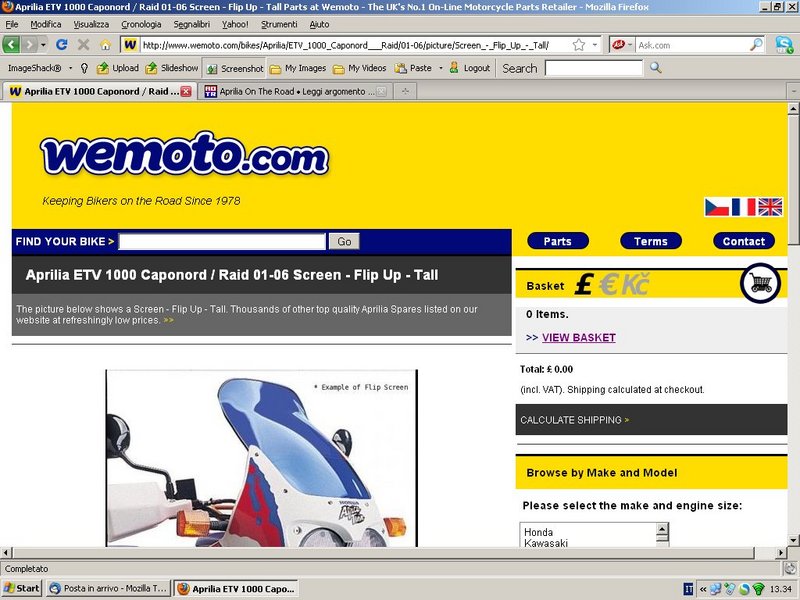
Task: Open the Skype toolbar icon
Action: [784, 45]
